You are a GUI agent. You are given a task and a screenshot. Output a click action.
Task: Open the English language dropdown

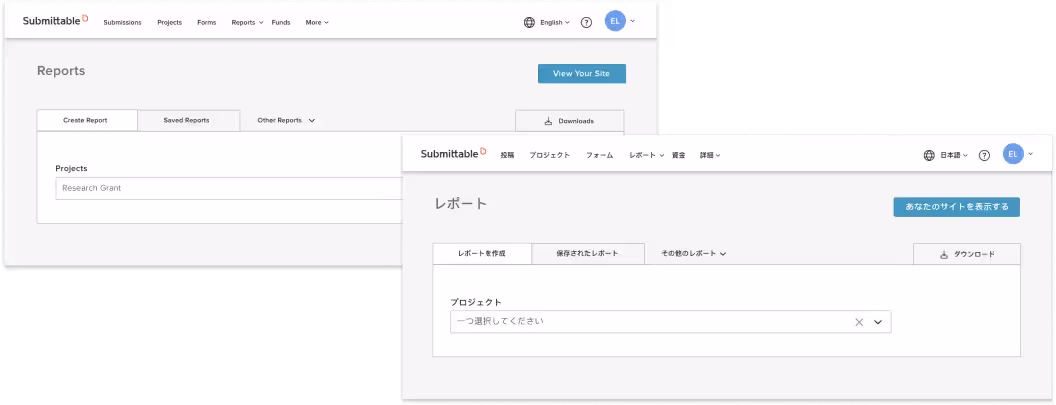coord(555,22)
